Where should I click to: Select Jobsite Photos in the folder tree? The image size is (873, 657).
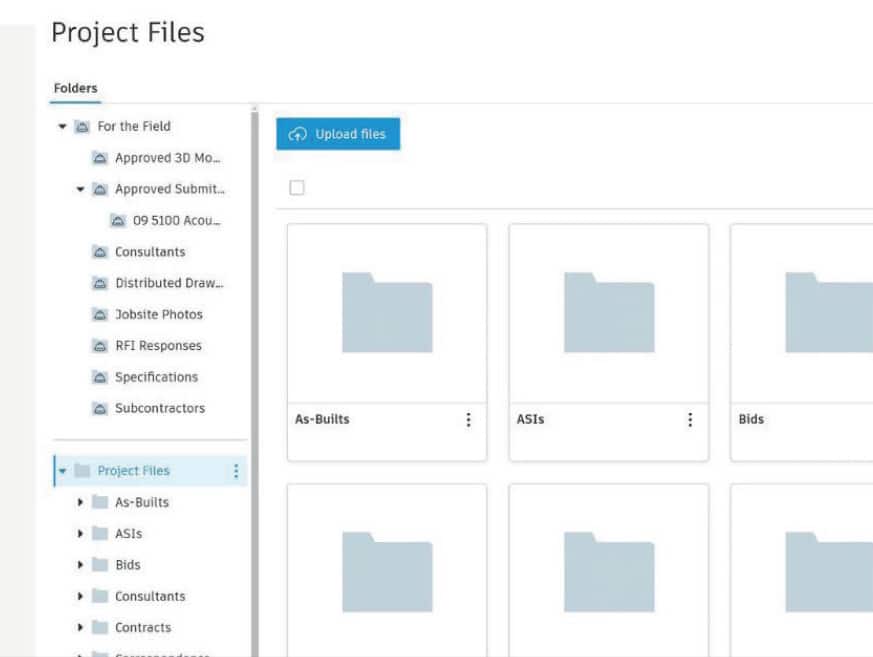pyautogui.click(x=158, y=314)
